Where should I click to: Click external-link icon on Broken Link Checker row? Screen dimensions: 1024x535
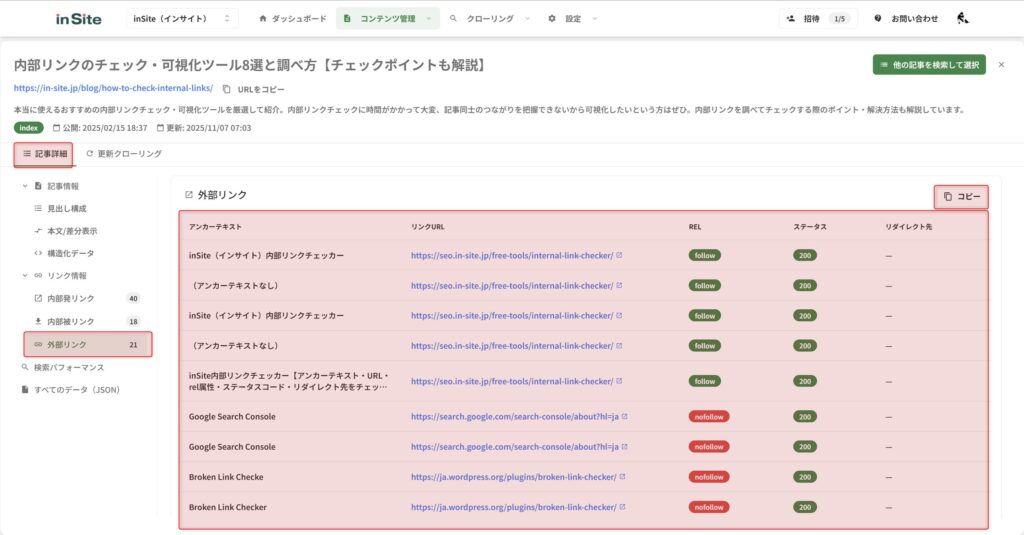[x=622, y=507]
